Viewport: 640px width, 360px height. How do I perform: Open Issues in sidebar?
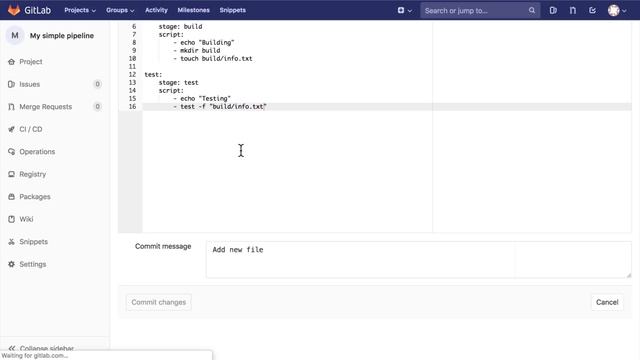pyautogui.click(x=30, y=84)
